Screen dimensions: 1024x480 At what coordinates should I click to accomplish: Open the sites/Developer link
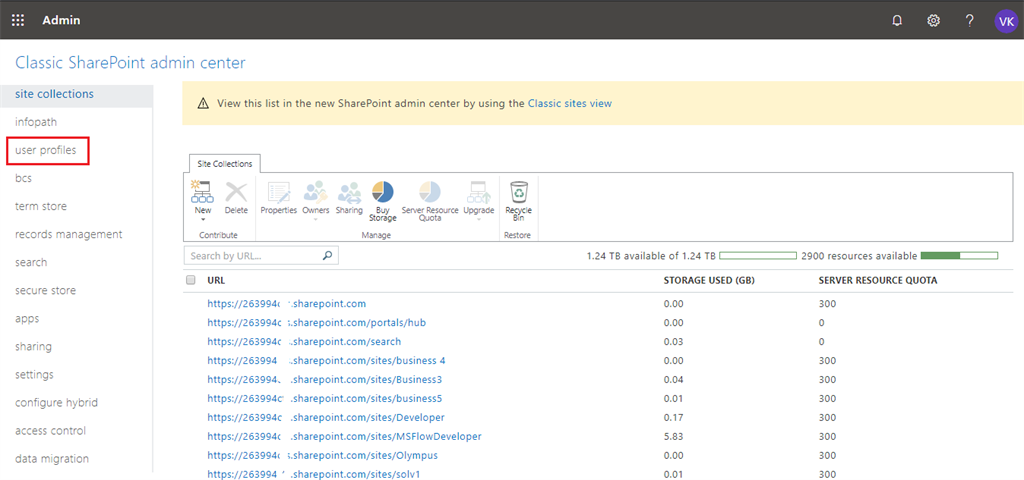pyautogui.click(x=326, y=417)
